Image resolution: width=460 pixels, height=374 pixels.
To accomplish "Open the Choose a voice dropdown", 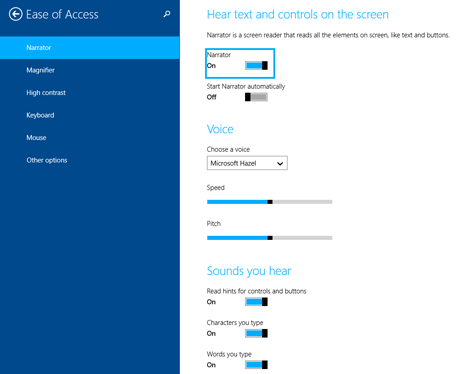I will point(247,163).
